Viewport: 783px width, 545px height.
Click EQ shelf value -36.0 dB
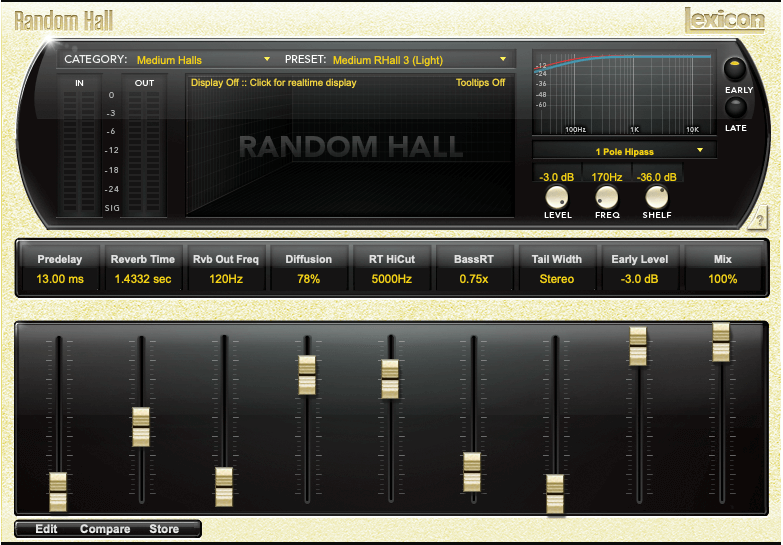coord(657,177)
